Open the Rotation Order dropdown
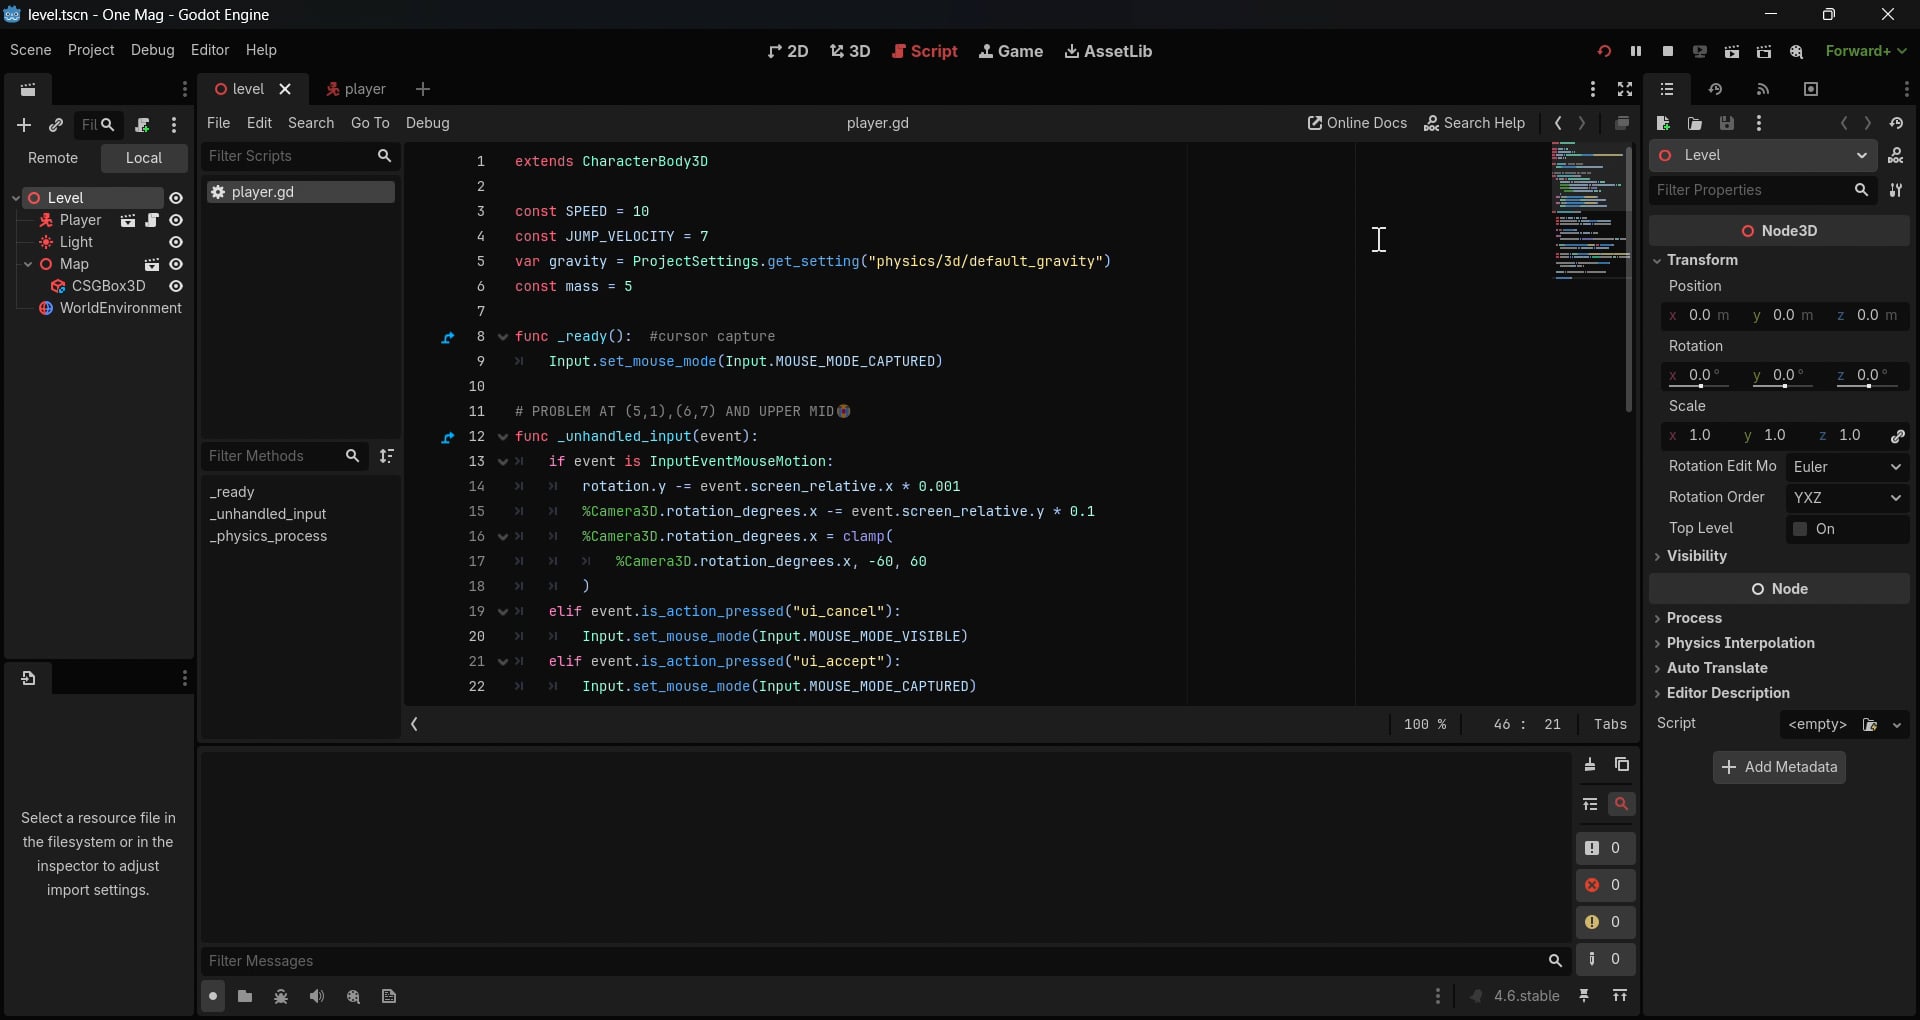This screenshot has width=1920, height=1020. pos(1847,498)
